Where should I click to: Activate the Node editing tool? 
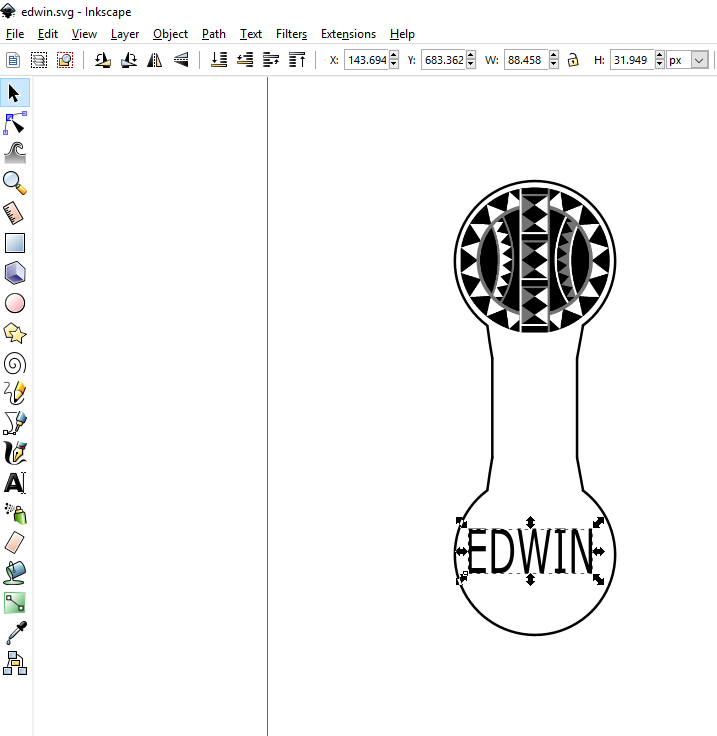(x=15, y=123)
